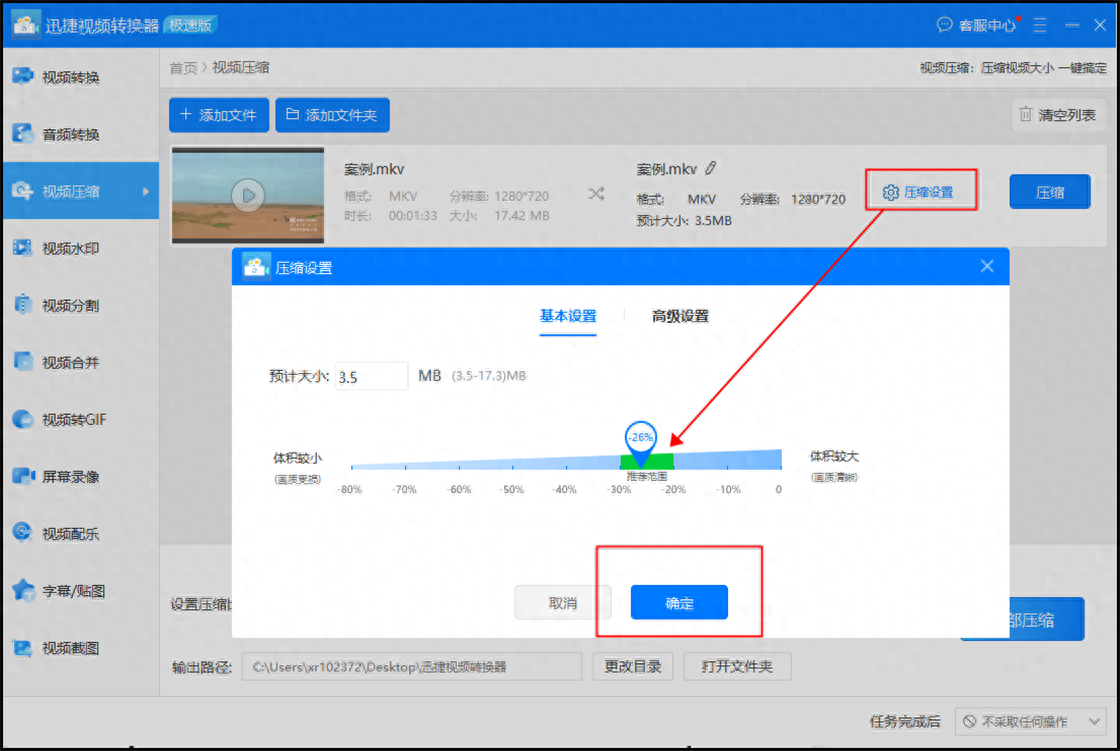Click 清空列表 trash button

click(1058, 114)
